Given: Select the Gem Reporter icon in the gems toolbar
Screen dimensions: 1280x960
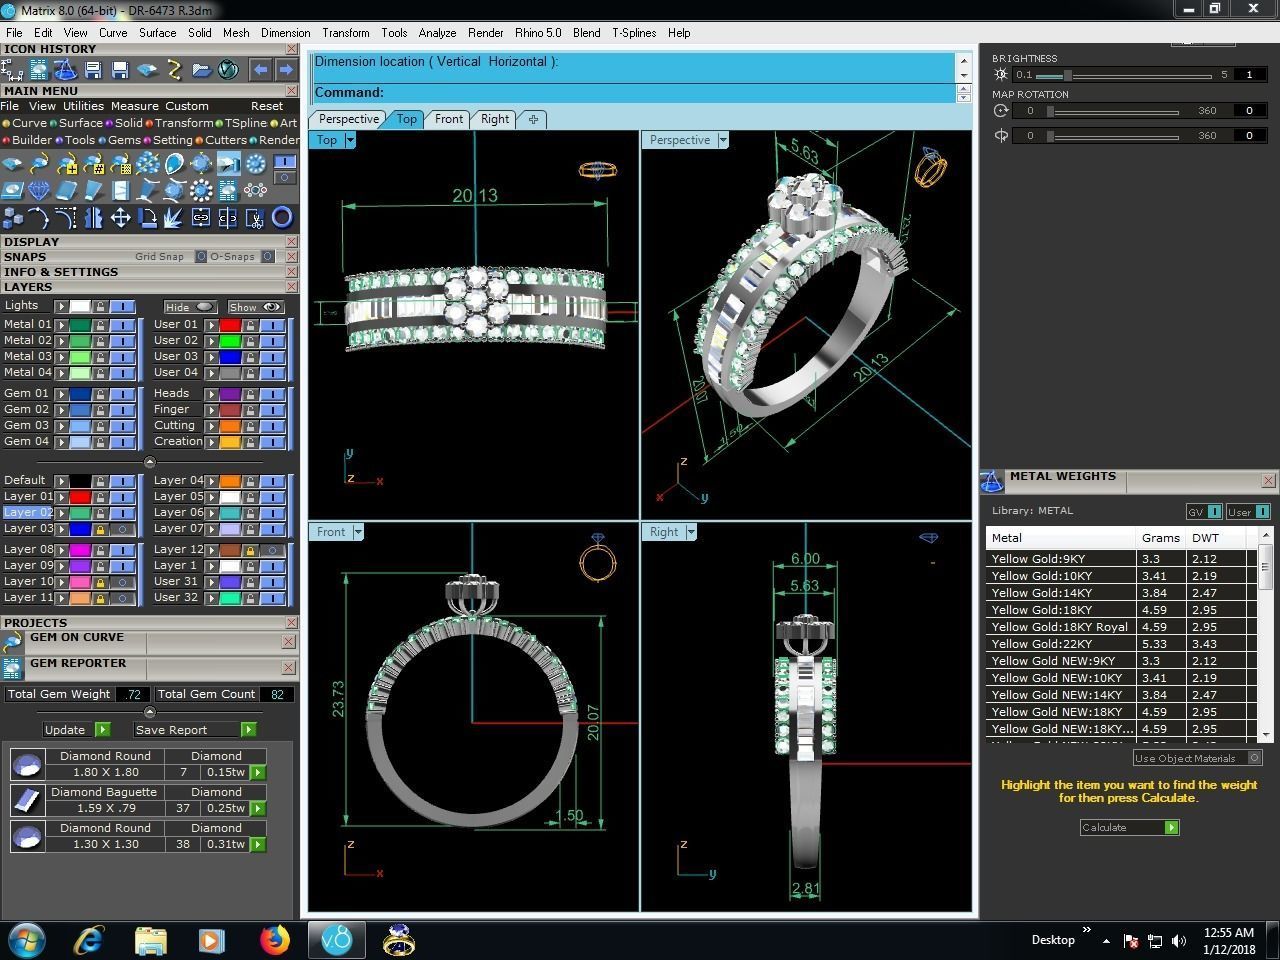Looking at the screenshot, I should click(227, 190).
